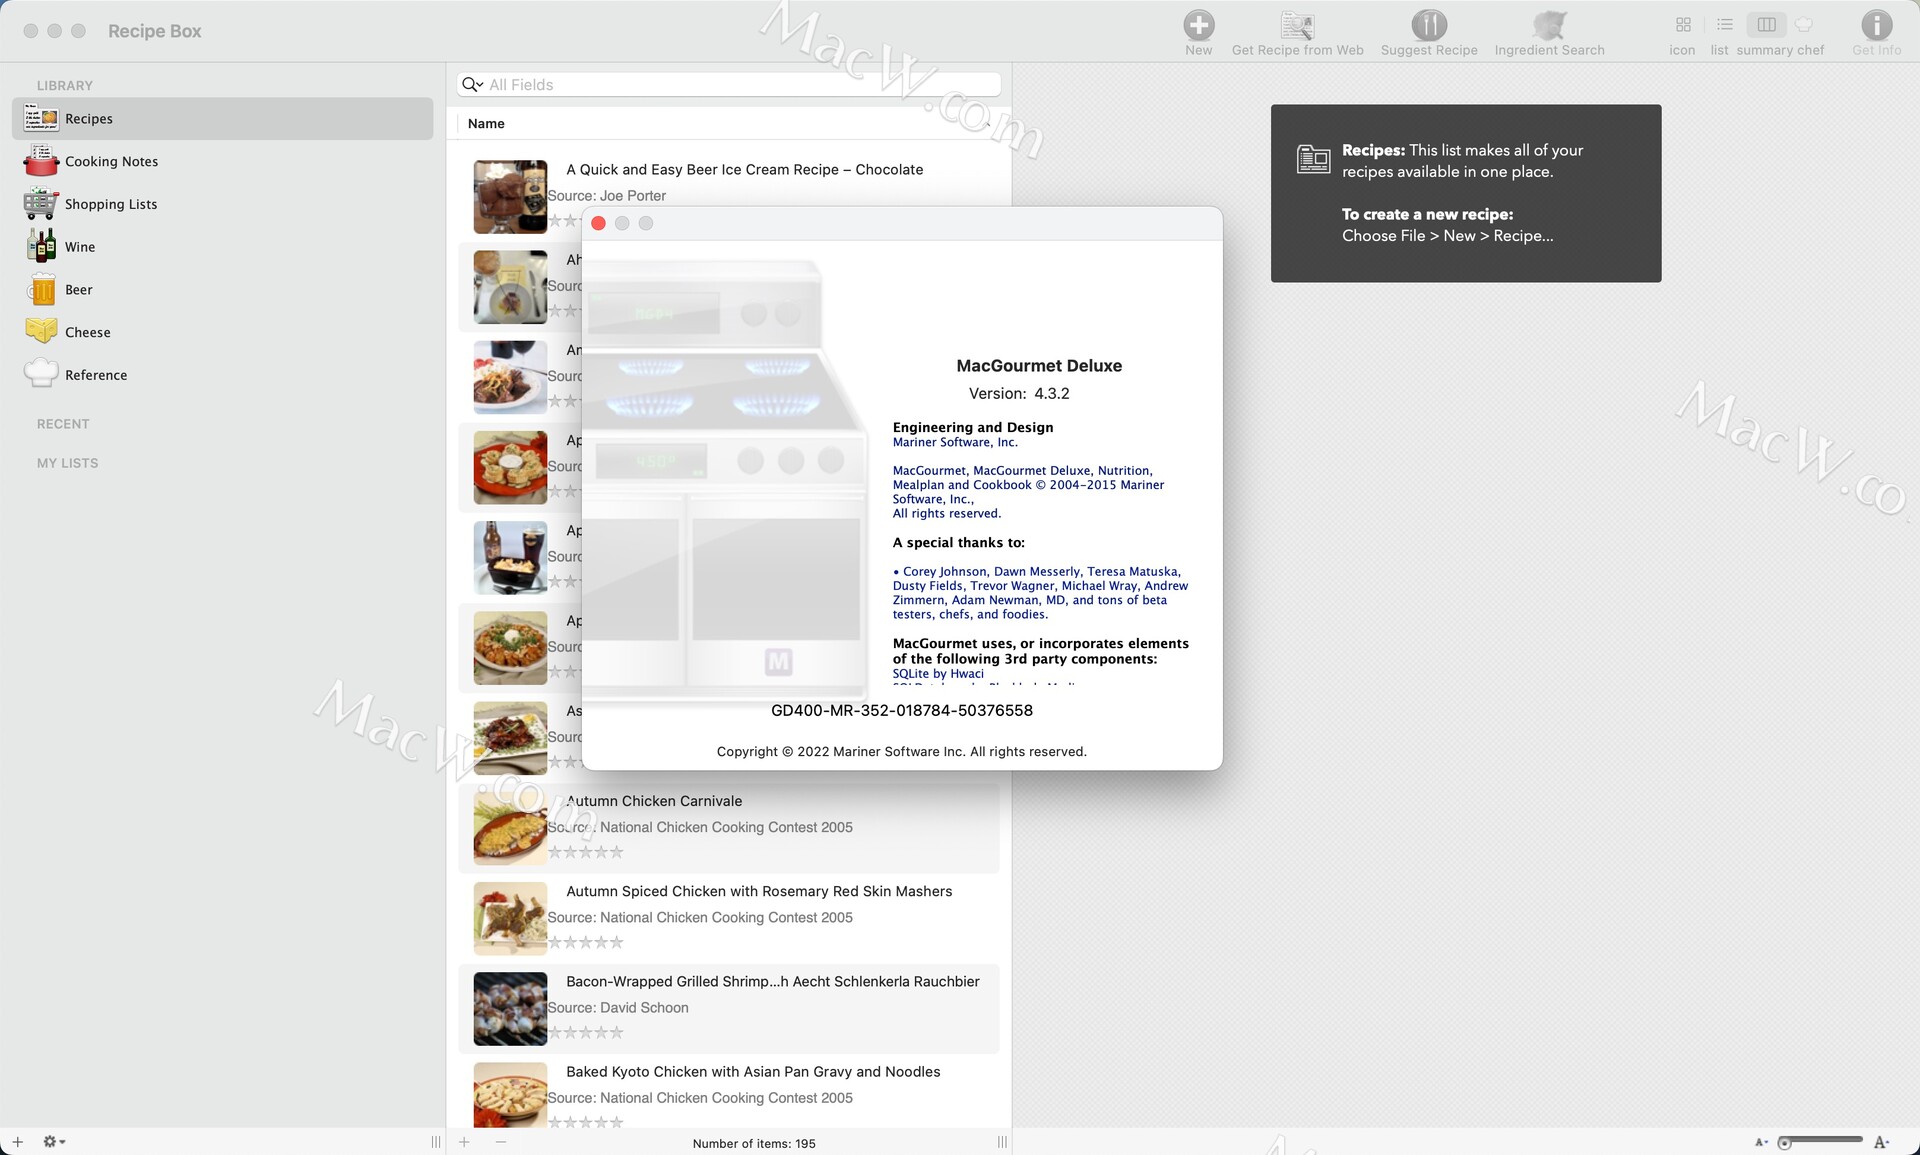The image size is (1920, 1155).
Task: Close the MacGourmet Deluxe about window
Action: click(598, 223)
